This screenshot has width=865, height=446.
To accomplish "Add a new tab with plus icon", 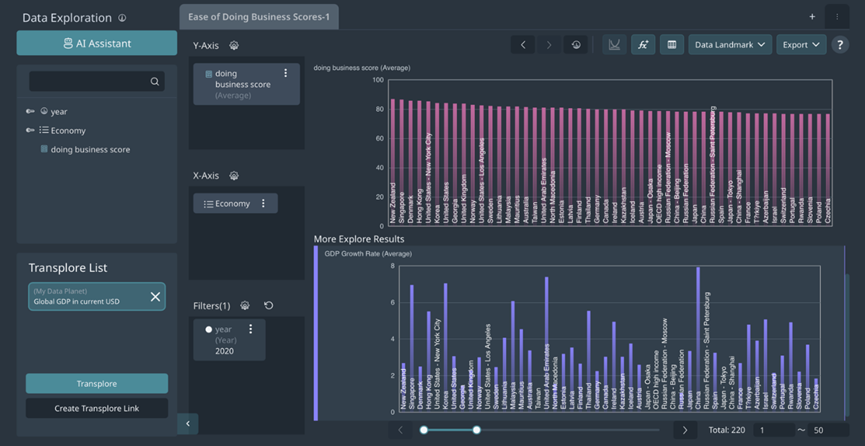I will pos(812,17).
